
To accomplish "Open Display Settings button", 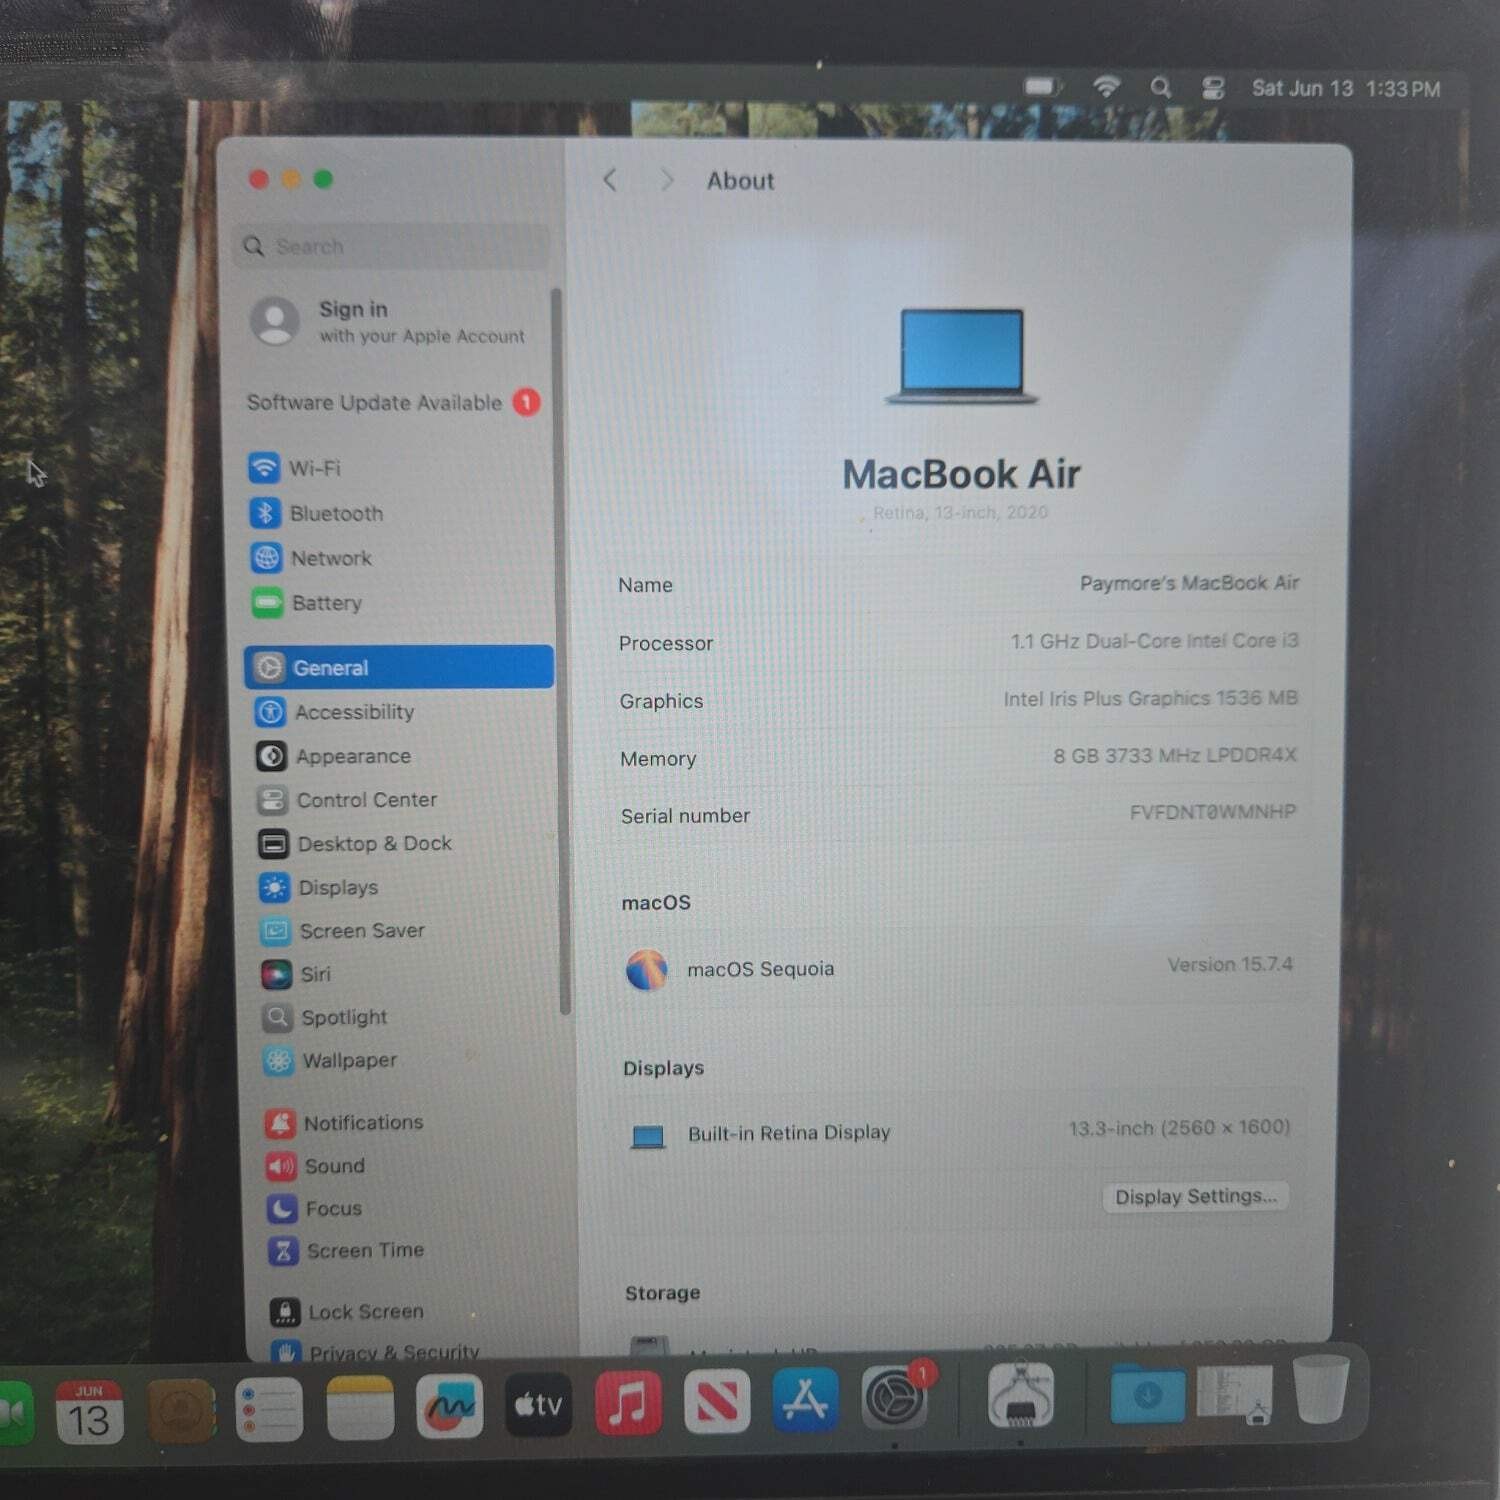I will tap(1196, 1197).
